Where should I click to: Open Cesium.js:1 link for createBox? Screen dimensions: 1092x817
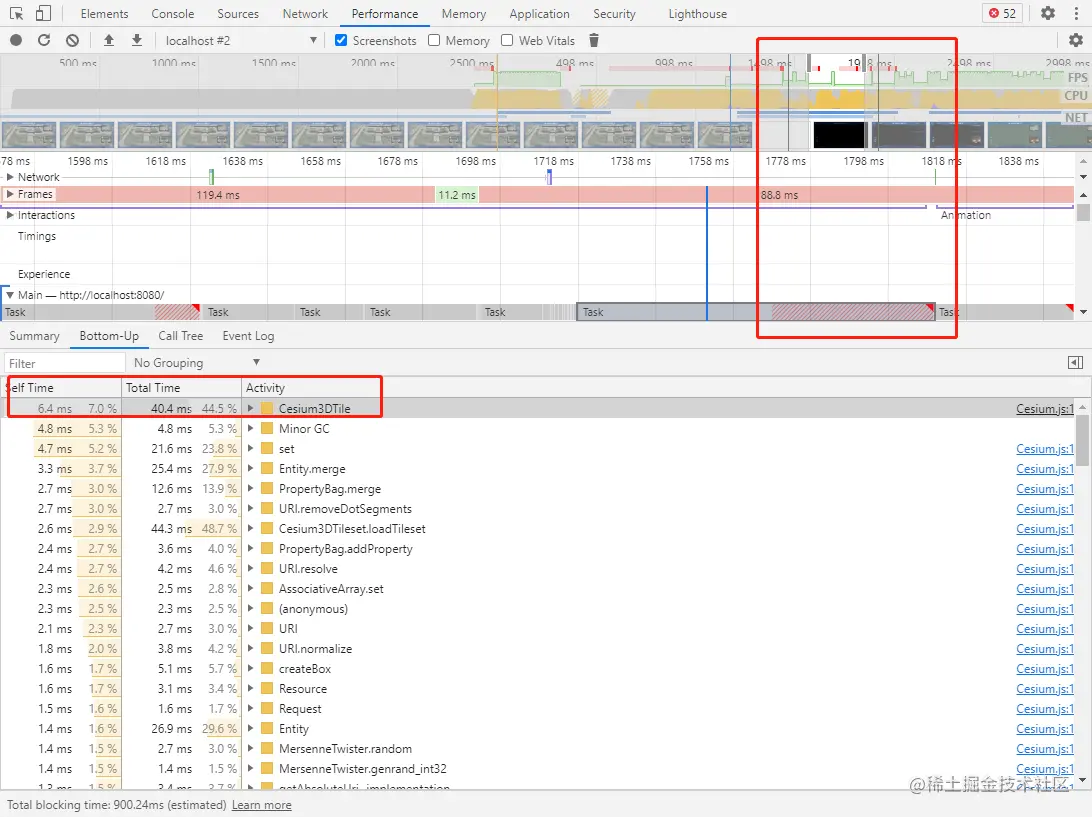pos(1045,669)
